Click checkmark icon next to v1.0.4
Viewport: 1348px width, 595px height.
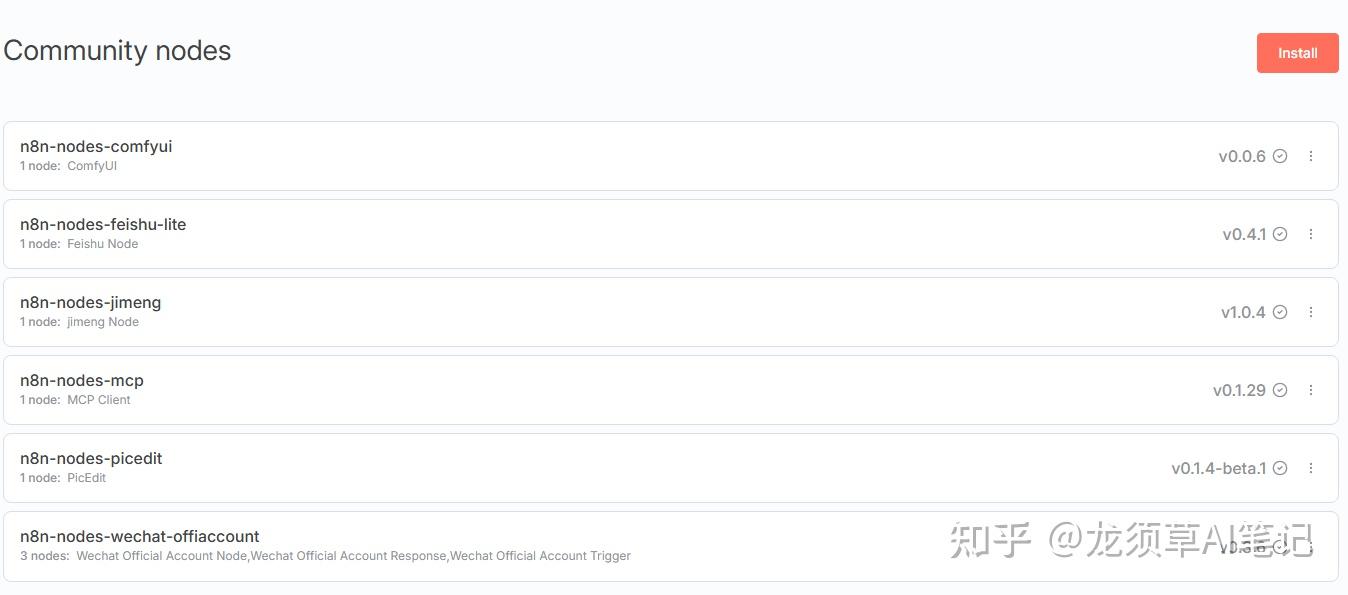pyautogui.click(x=1280, y=312)
